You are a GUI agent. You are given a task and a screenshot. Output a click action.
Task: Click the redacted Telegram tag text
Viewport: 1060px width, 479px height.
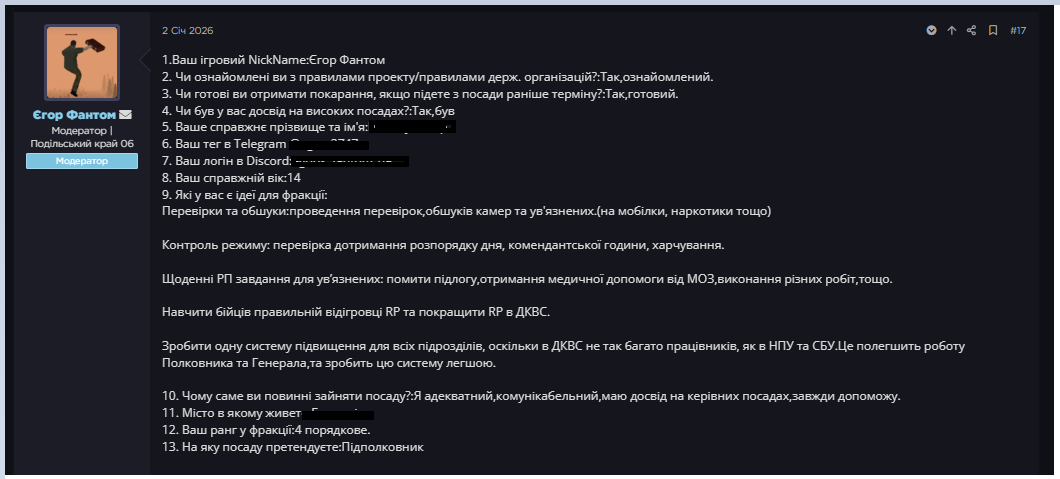329,144
